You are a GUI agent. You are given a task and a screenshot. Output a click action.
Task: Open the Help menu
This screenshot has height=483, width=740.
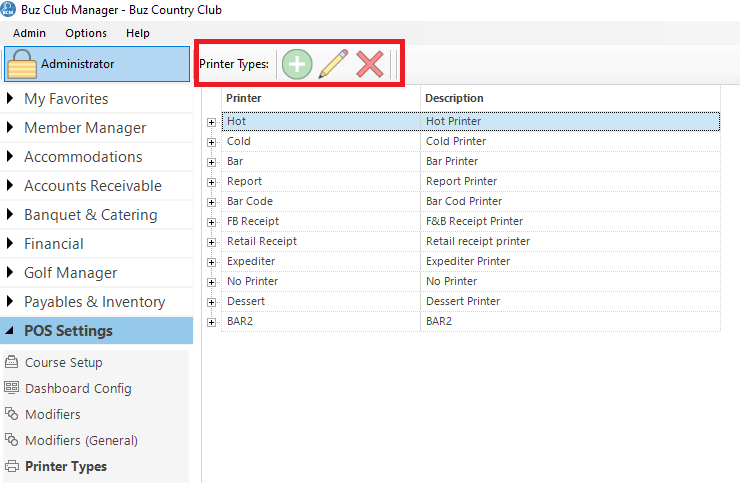[x=138, y=33]
